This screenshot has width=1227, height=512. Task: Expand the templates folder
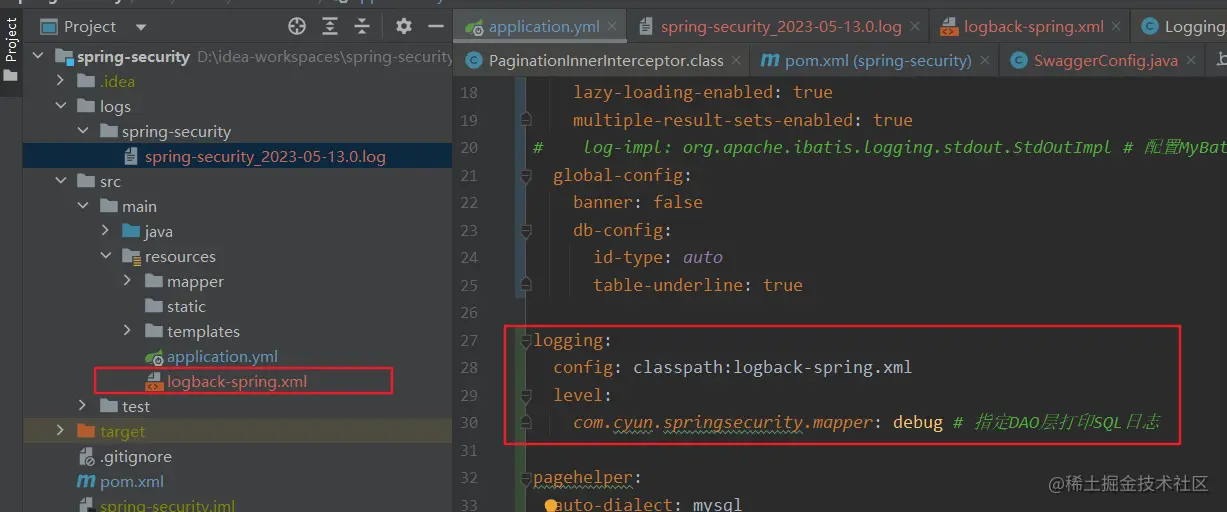coord(127,332)
